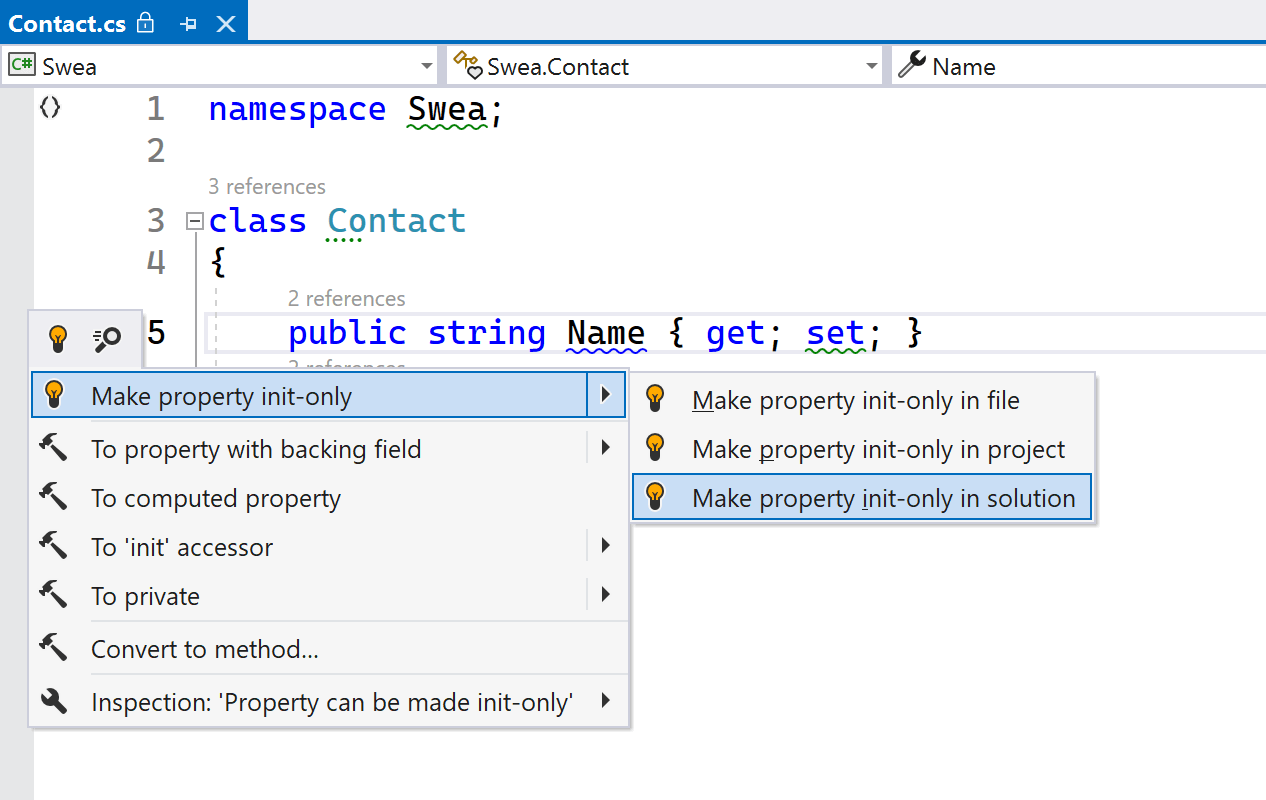Click the wrench icon on the Inspection entry

point(55,700)
